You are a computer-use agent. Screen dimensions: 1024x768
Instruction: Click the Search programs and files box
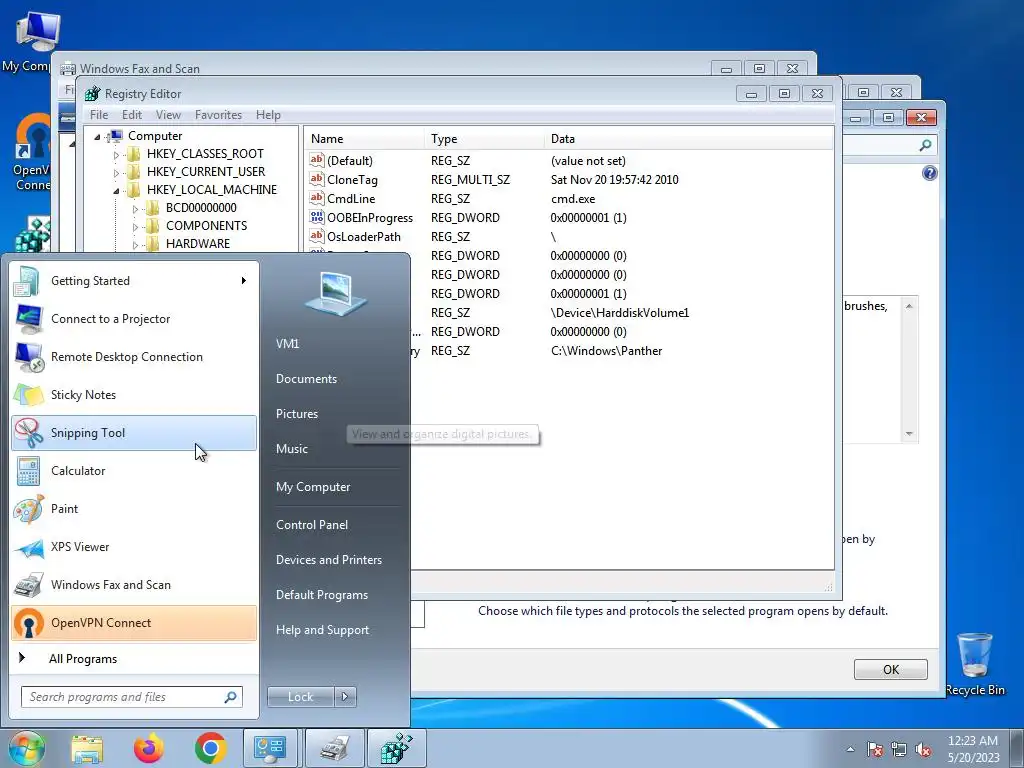tap(131, 697)
